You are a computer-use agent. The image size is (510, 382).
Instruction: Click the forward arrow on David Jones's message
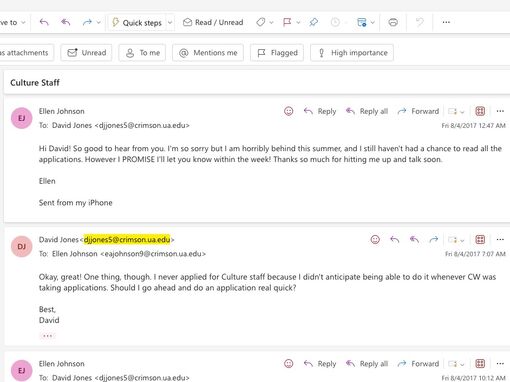click(x=434, y=239)
